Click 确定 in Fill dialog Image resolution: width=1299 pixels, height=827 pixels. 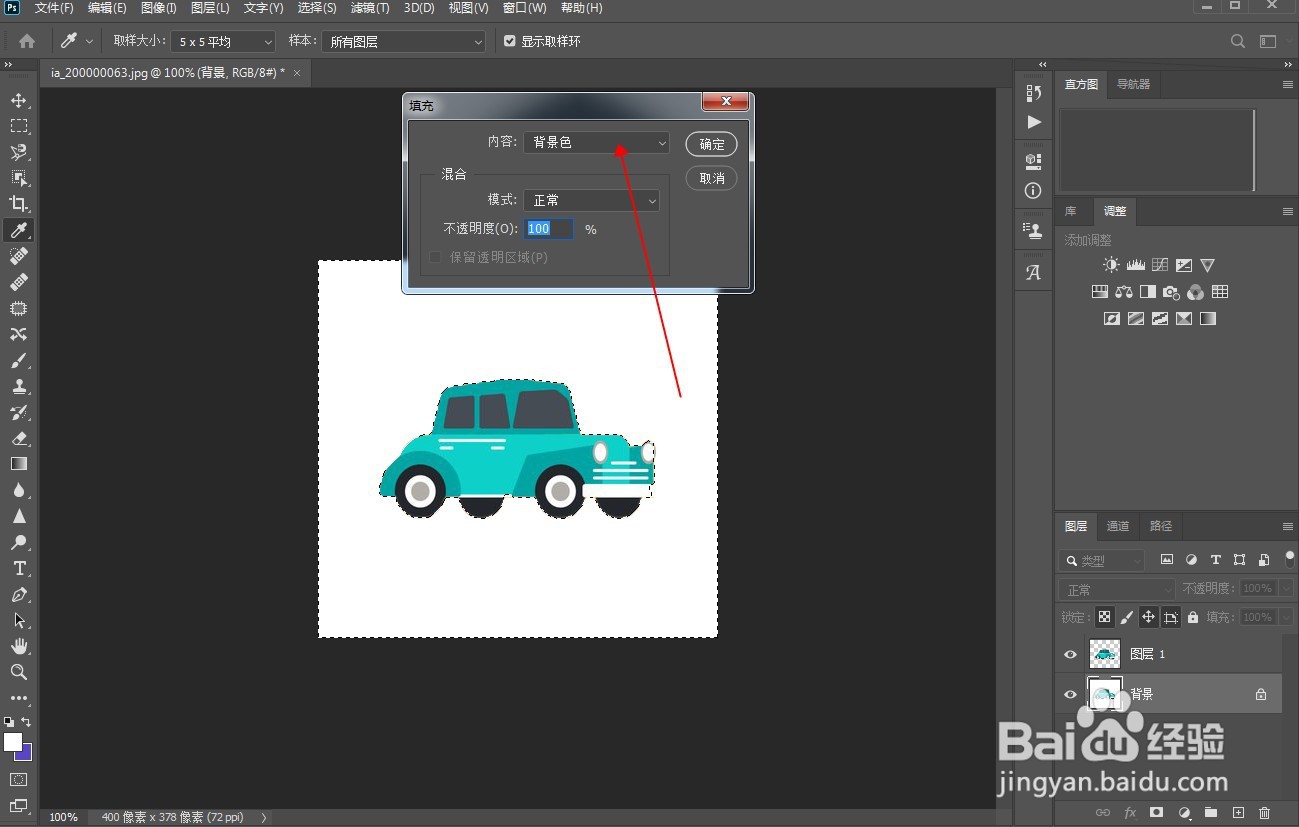pyautogui.click(x=712, y=144)
